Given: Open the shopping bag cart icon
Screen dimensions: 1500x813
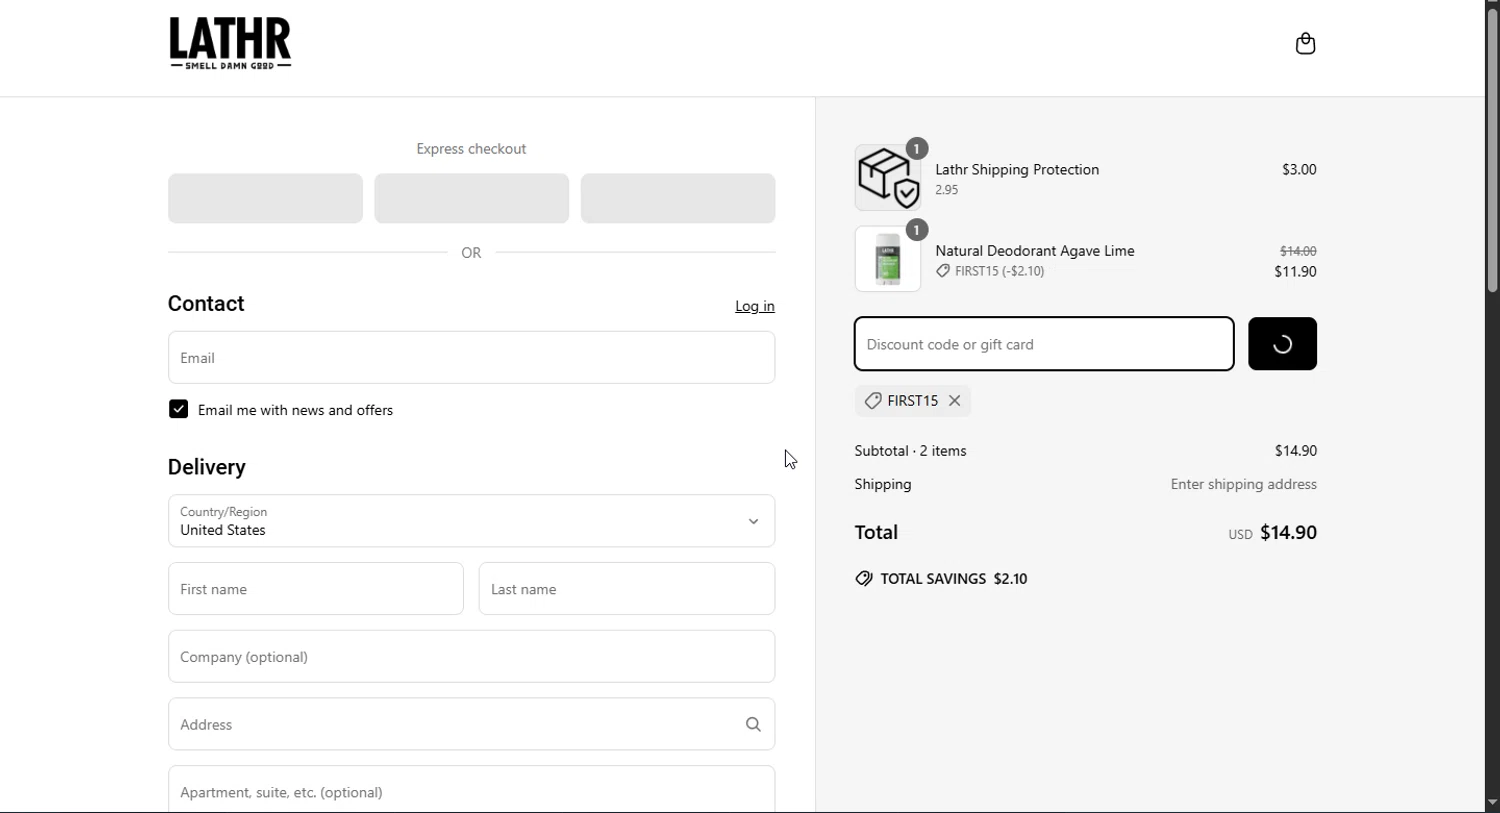Looking at the screenshot, I should click(x=1305, y=43).
